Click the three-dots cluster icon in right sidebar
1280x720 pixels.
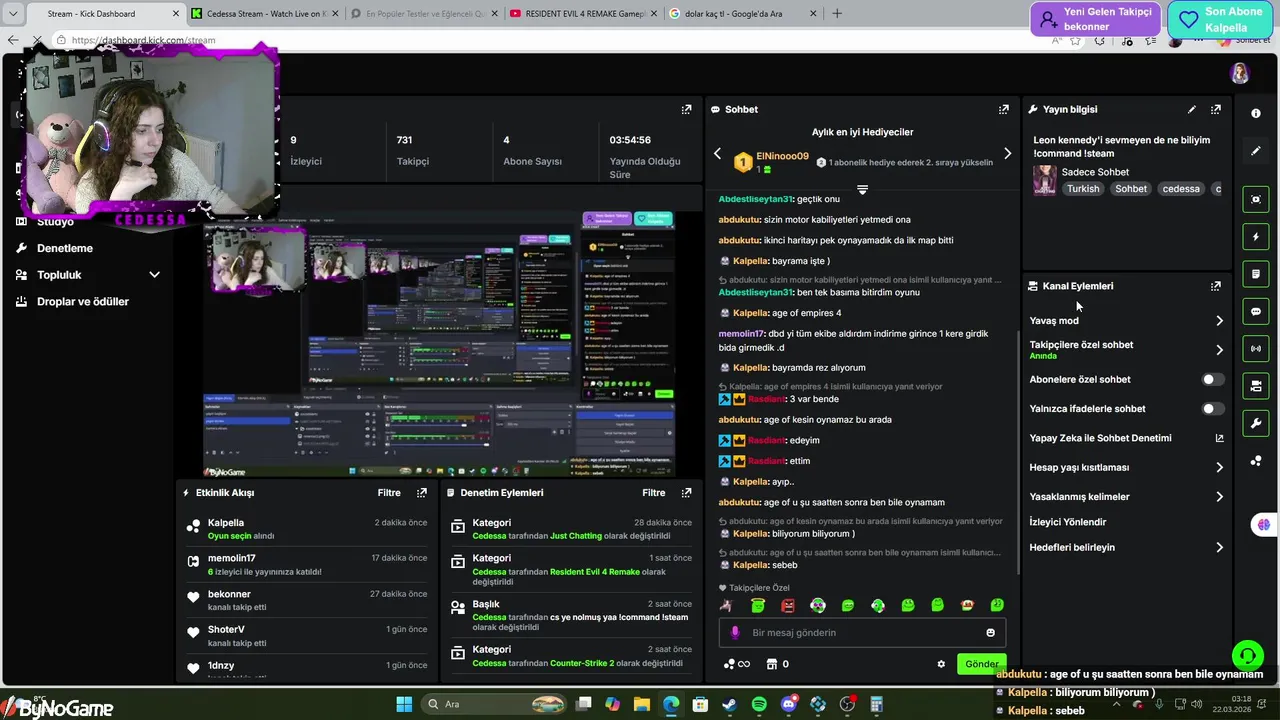click(1256, 461)
